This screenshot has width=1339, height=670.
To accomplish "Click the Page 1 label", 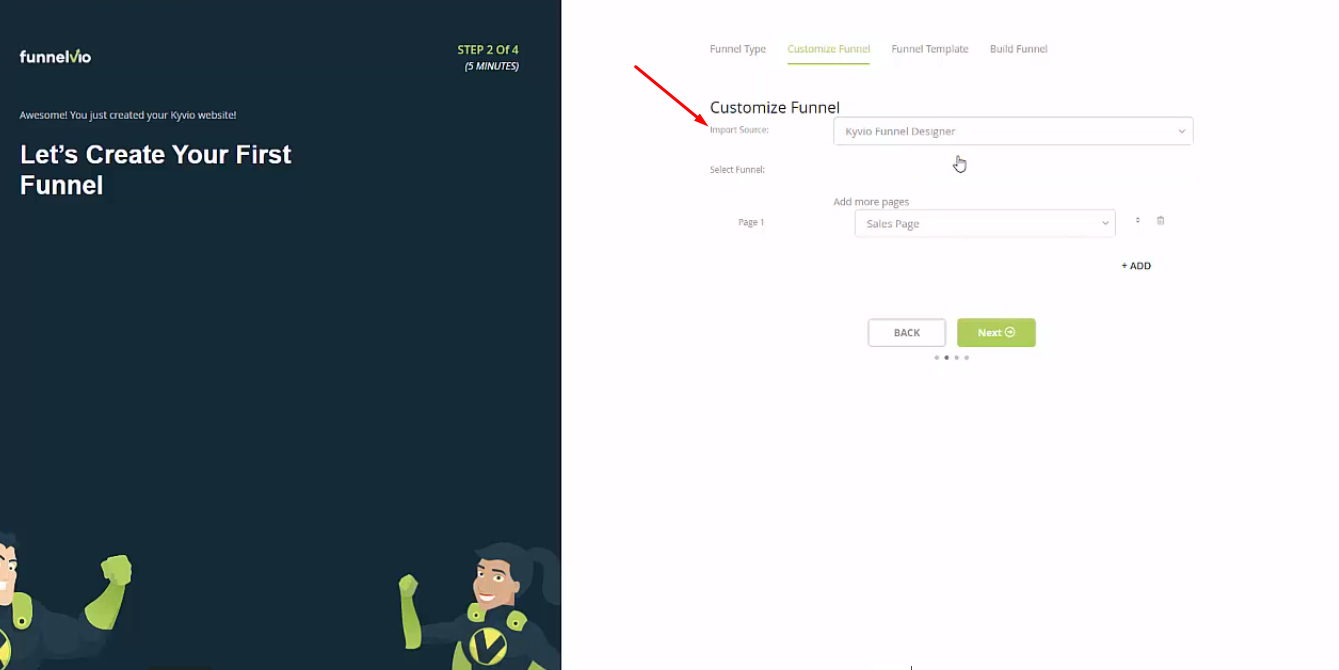I will click(751, 222).
